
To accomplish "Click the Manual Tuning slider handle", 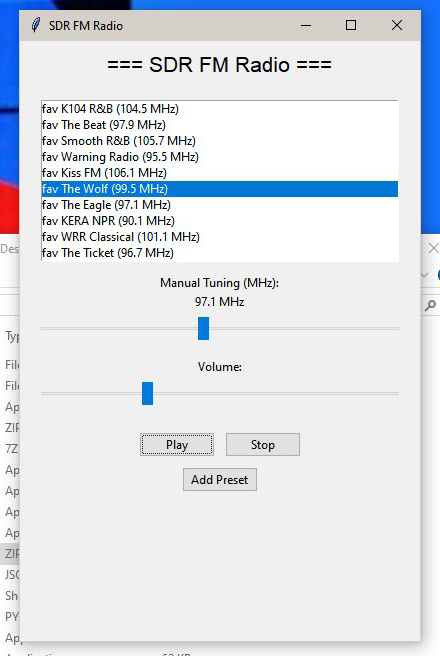I will tap(203, 328).
